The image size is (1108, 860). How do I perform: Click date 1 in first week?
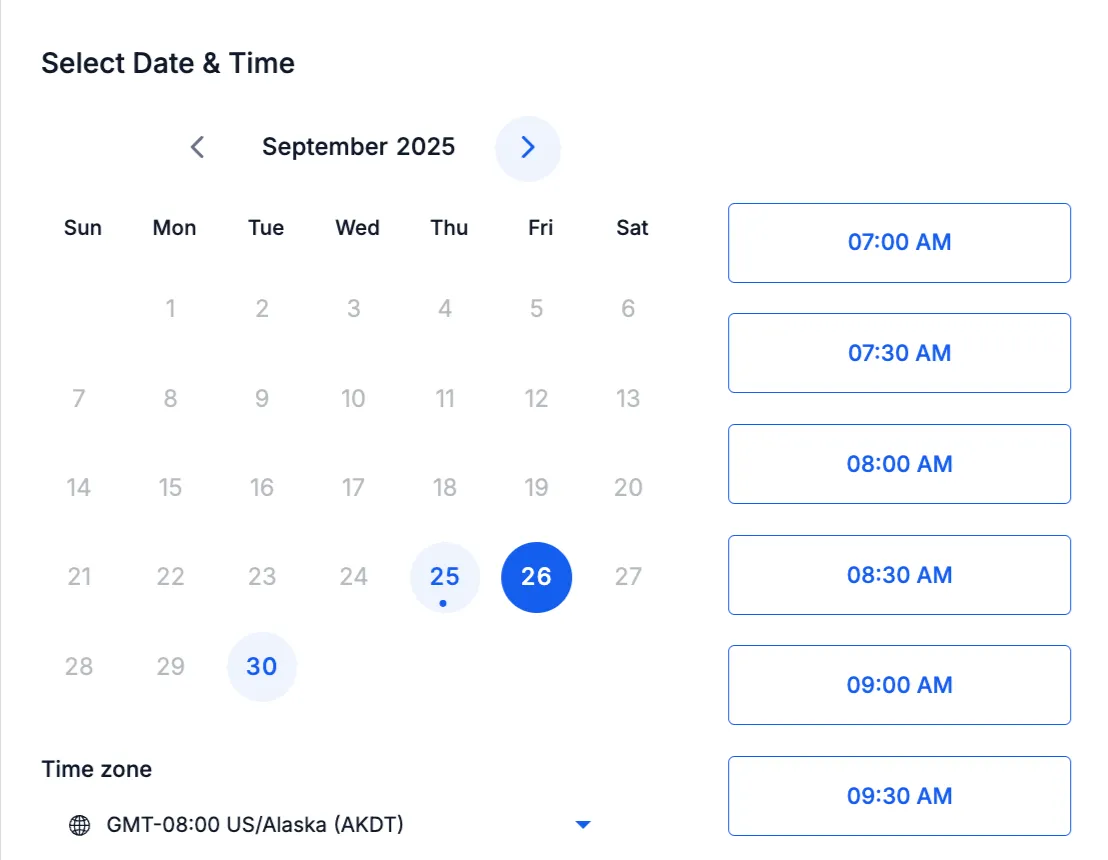[170, 309]
